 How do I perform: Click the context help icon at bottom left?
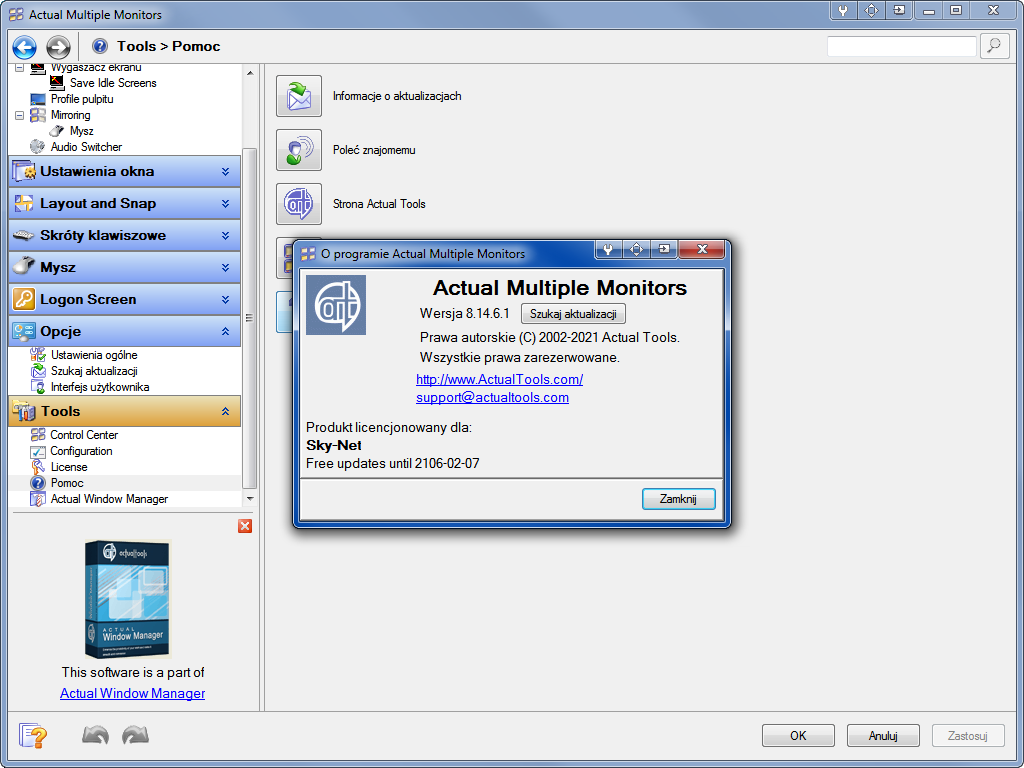[x=33, y=735]
